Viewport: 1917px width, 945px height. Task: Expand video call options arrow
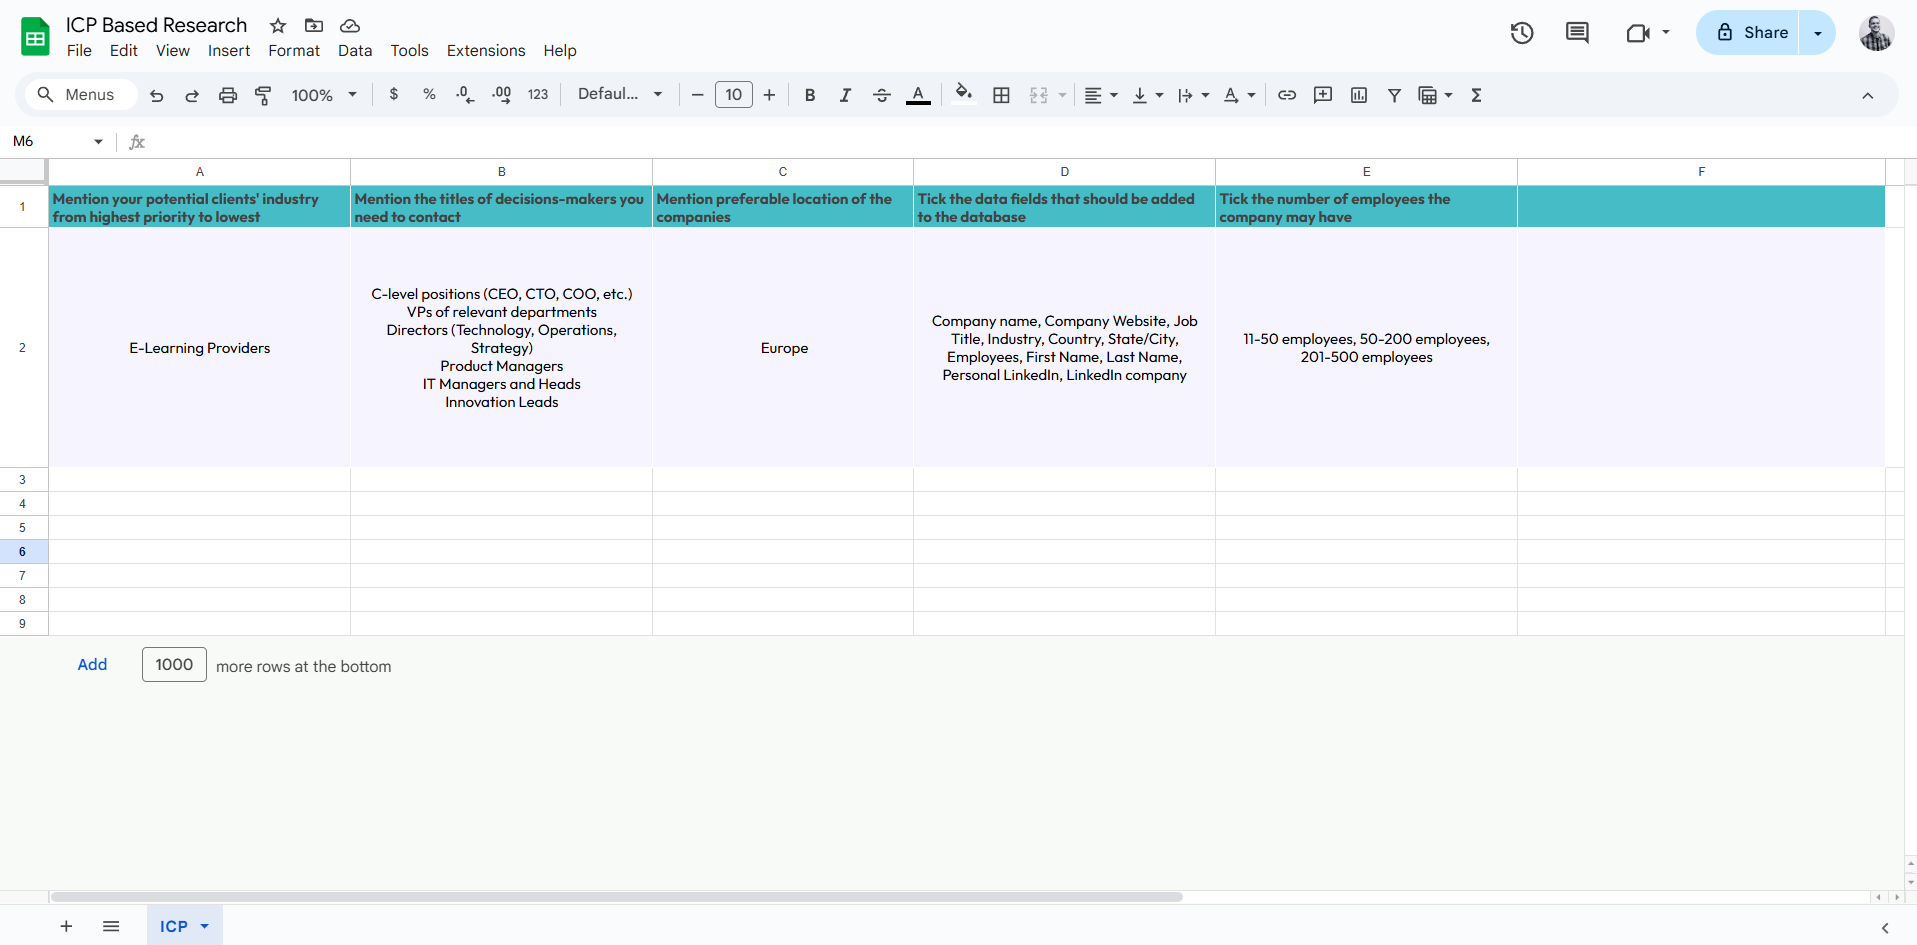coord(1666,32)
